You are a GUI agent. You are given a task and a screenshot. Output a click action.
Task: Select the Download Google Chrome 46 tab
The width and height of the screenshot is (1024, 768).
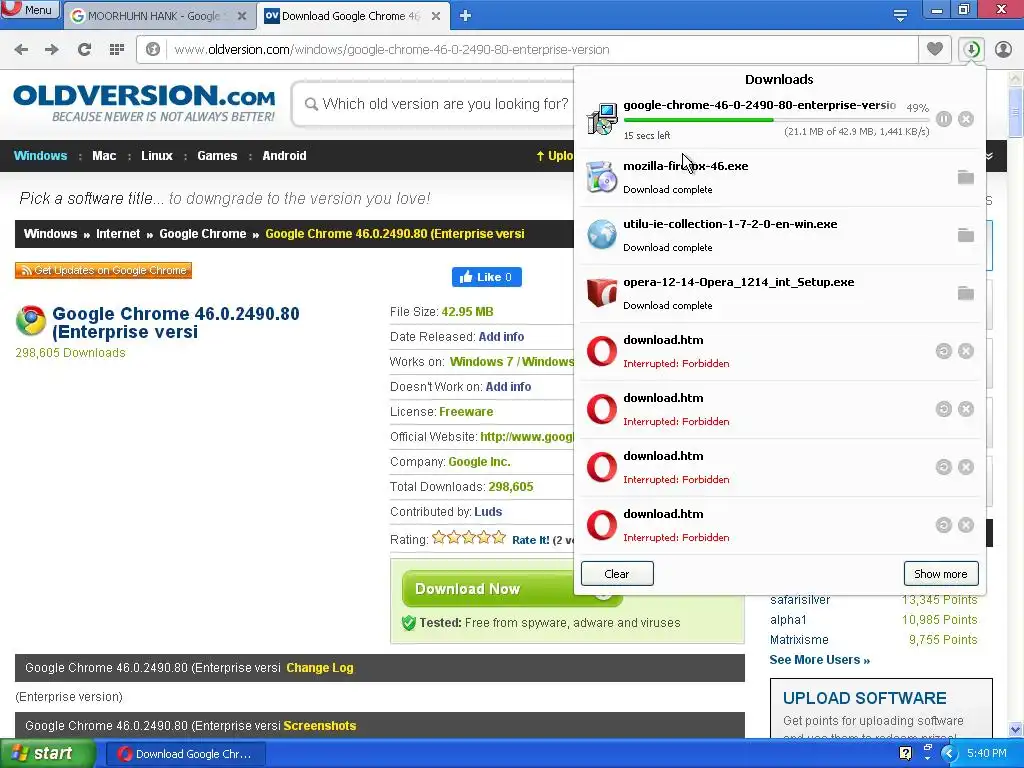coord(343,16)
